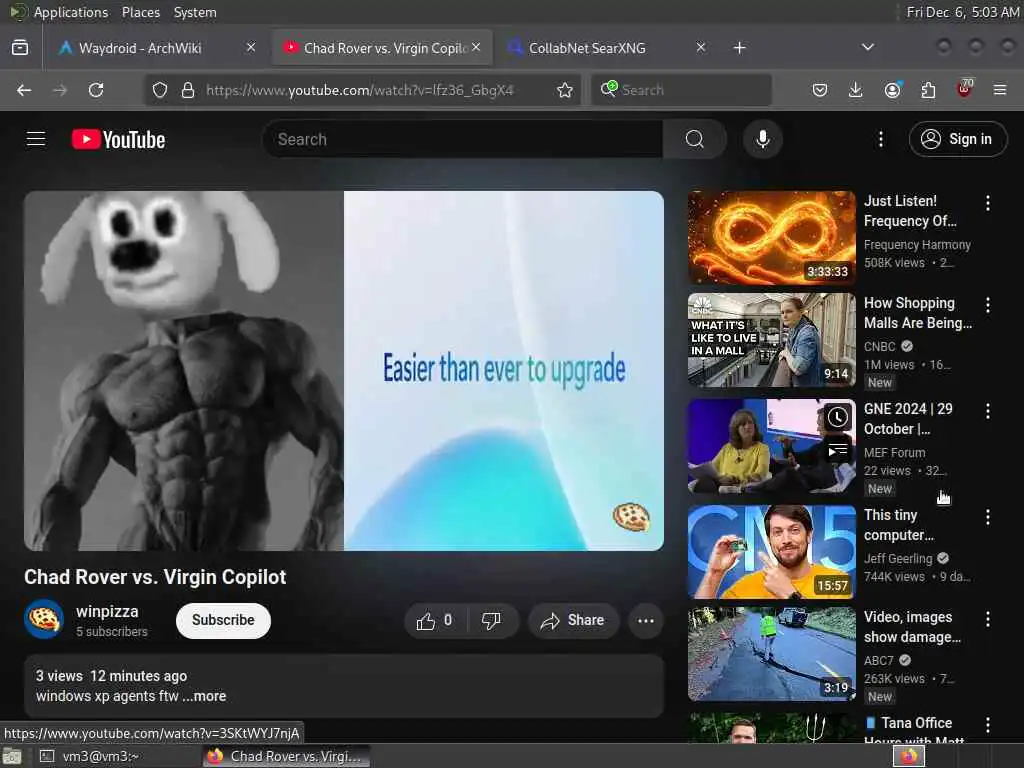Screen dimensions: 1024x768
Task: Open the YouTube hamburger guide menu
Action: point(36,139)
